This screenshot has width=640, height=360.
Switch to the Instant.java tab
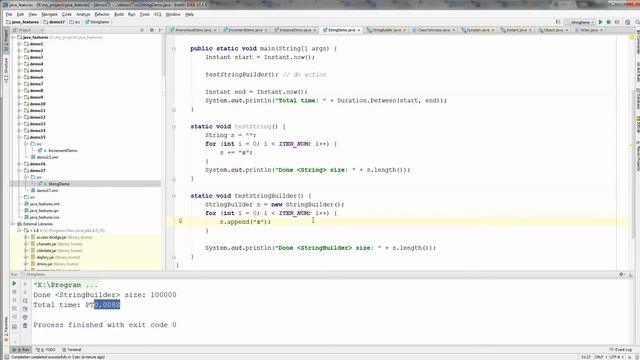click(516, 30)
